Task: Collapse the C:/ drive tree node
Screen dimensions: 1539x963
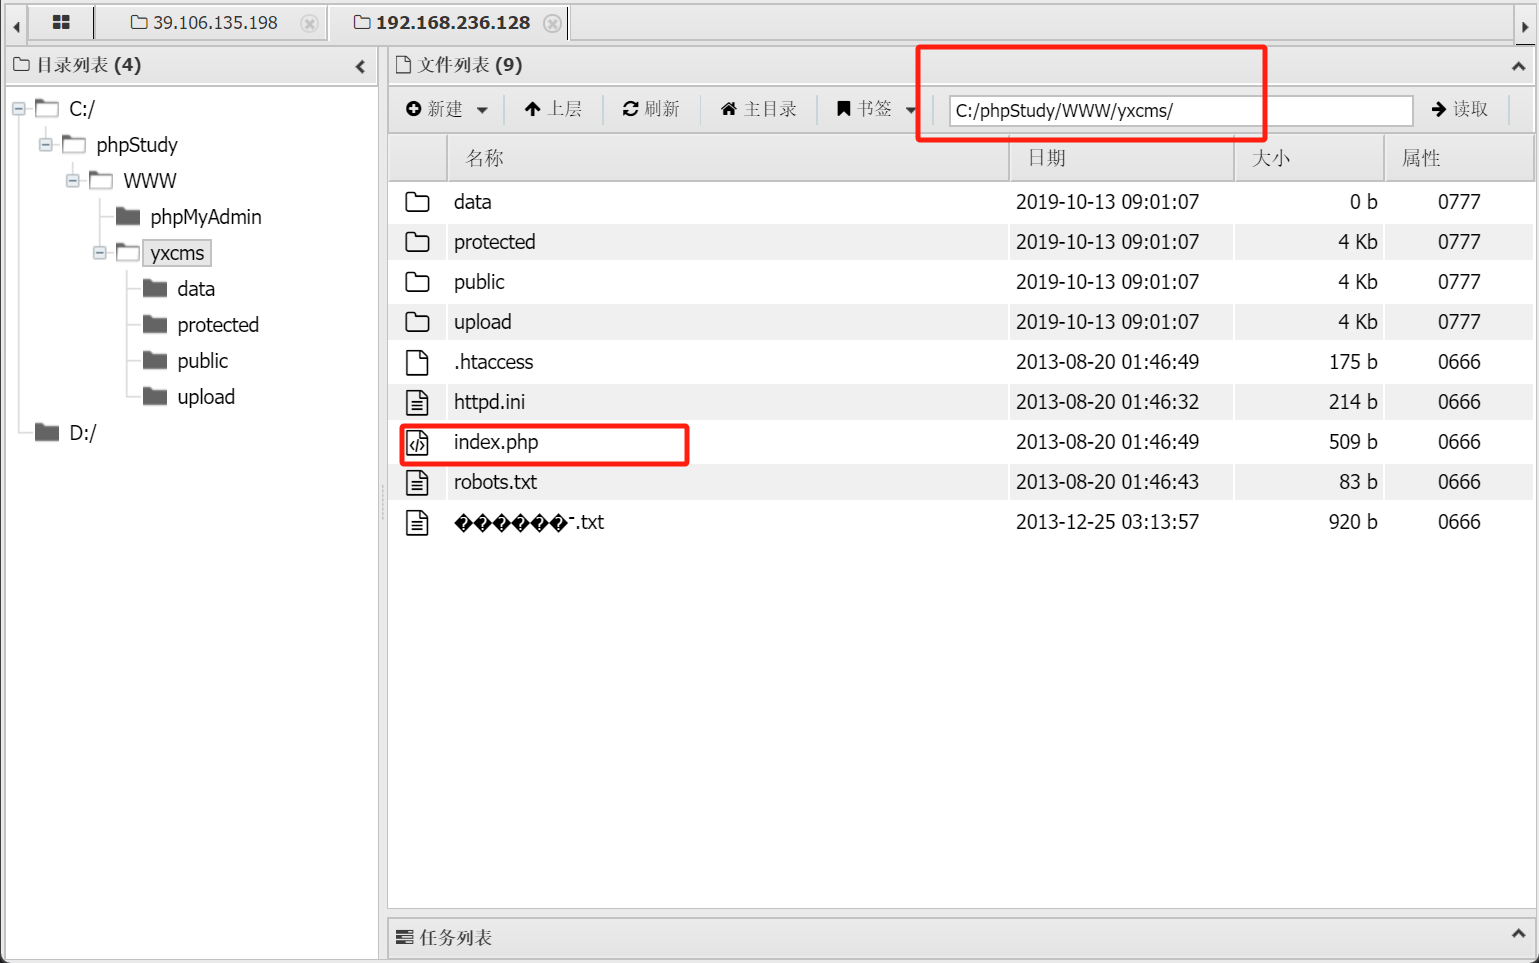Action: click(x=19, y=109)
